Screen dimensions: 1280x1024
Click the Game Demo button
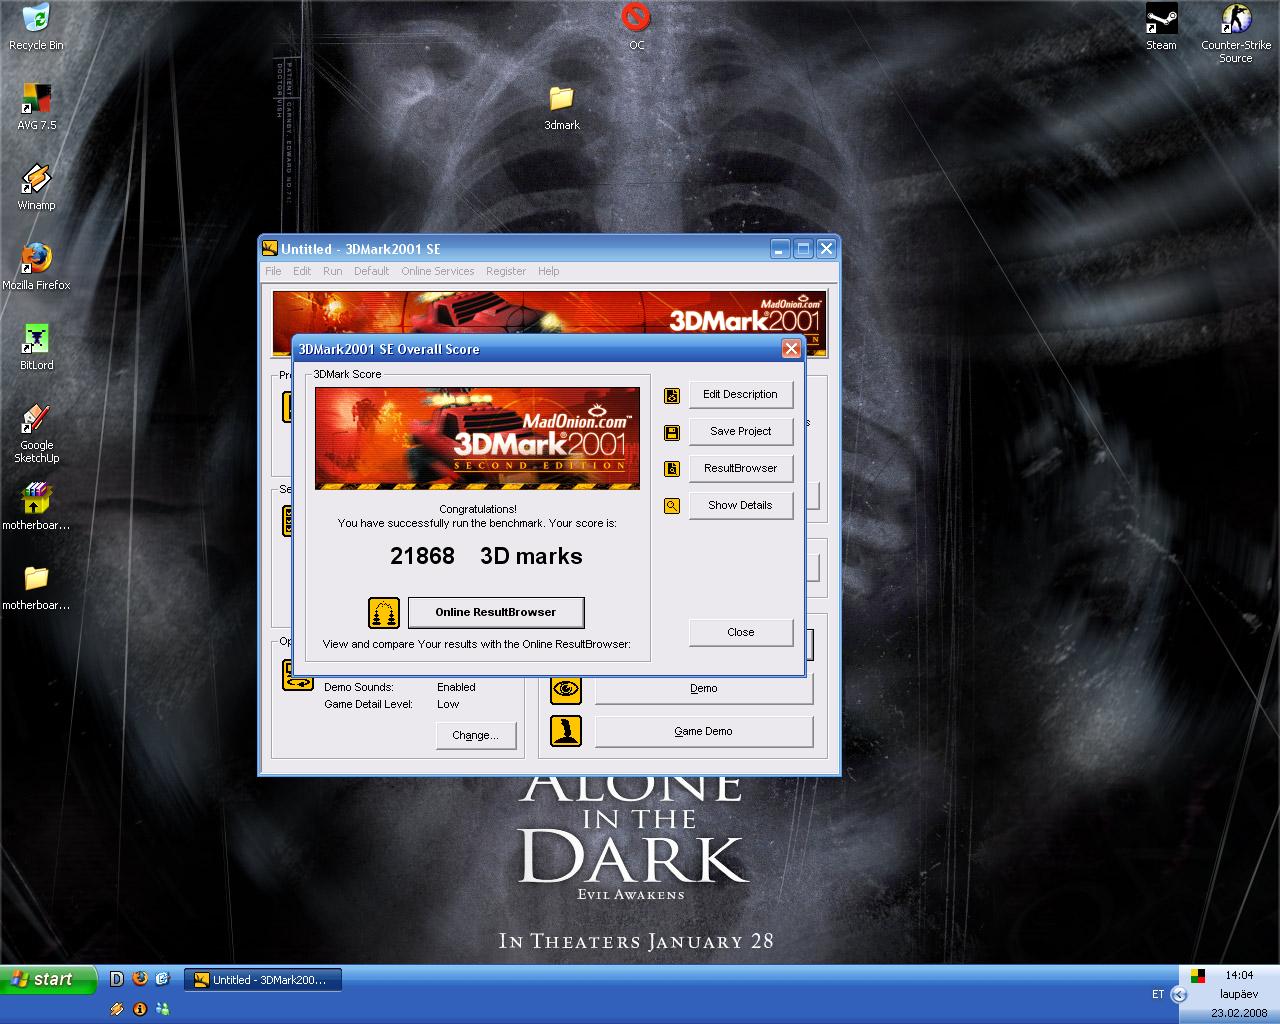click(x=704, y=731)
